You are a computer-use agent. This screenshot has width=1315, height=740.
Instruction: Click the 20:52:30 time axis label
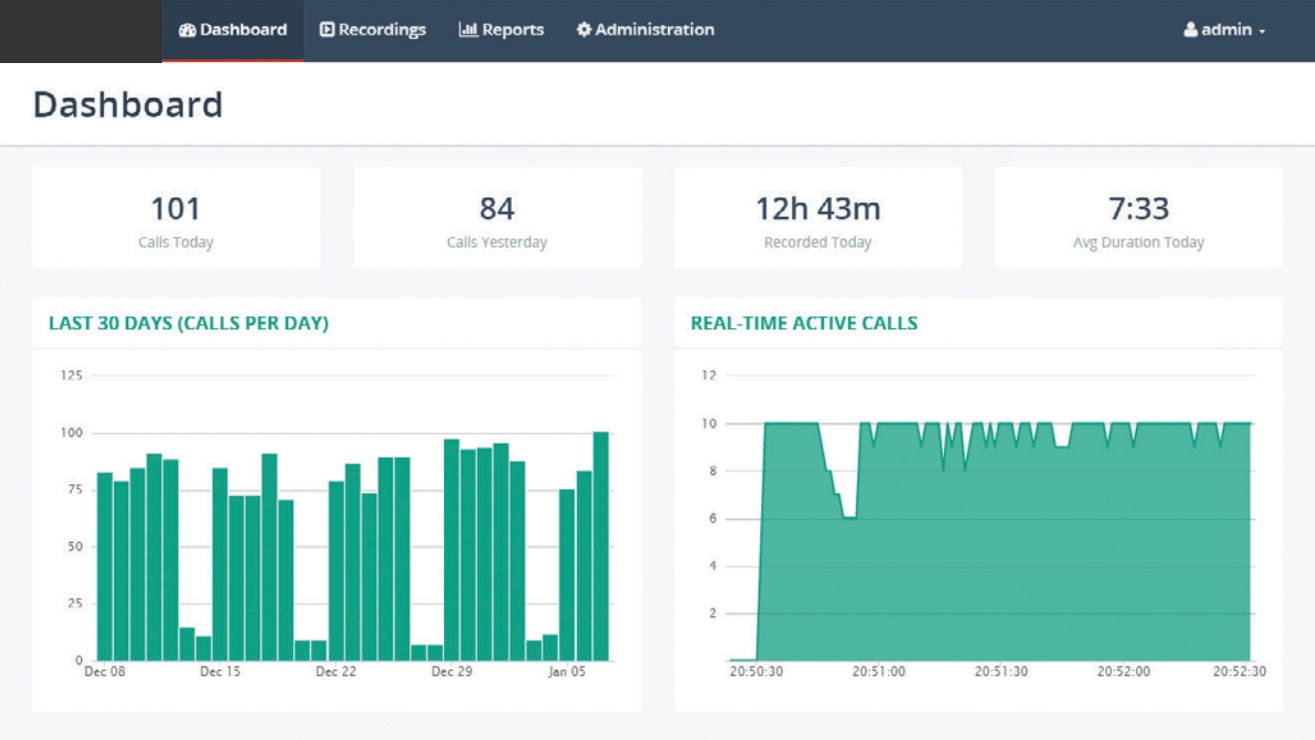click(x=1240, y=672)
